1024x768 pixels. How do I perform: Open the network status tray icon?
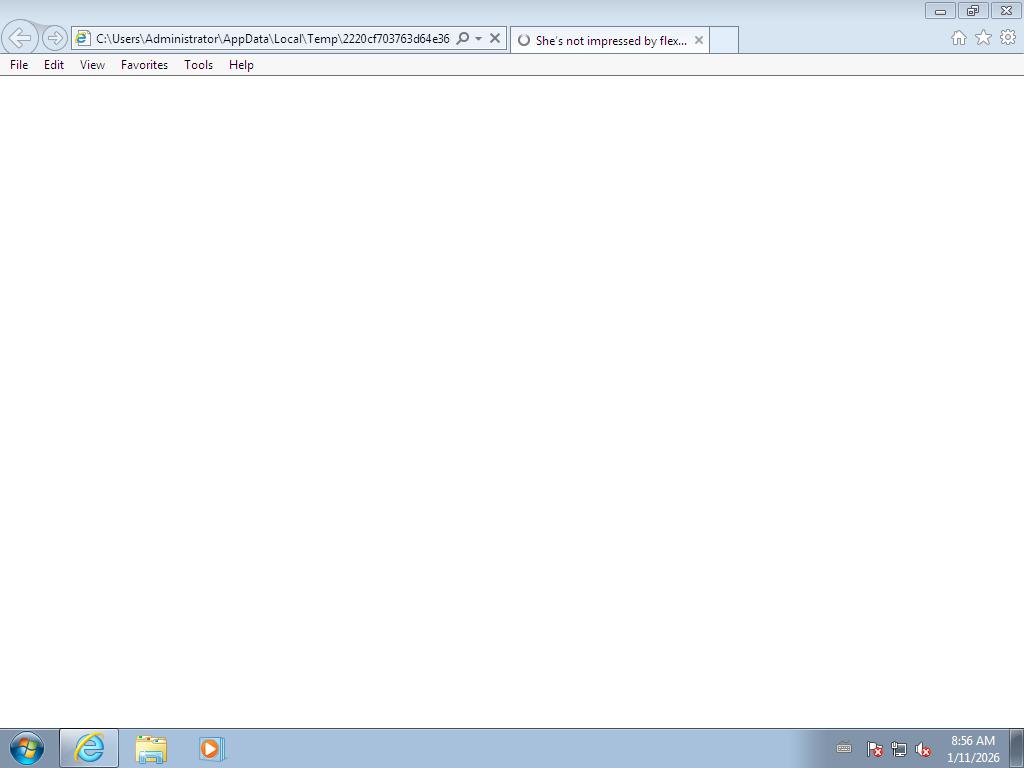(x=898, y=749)
